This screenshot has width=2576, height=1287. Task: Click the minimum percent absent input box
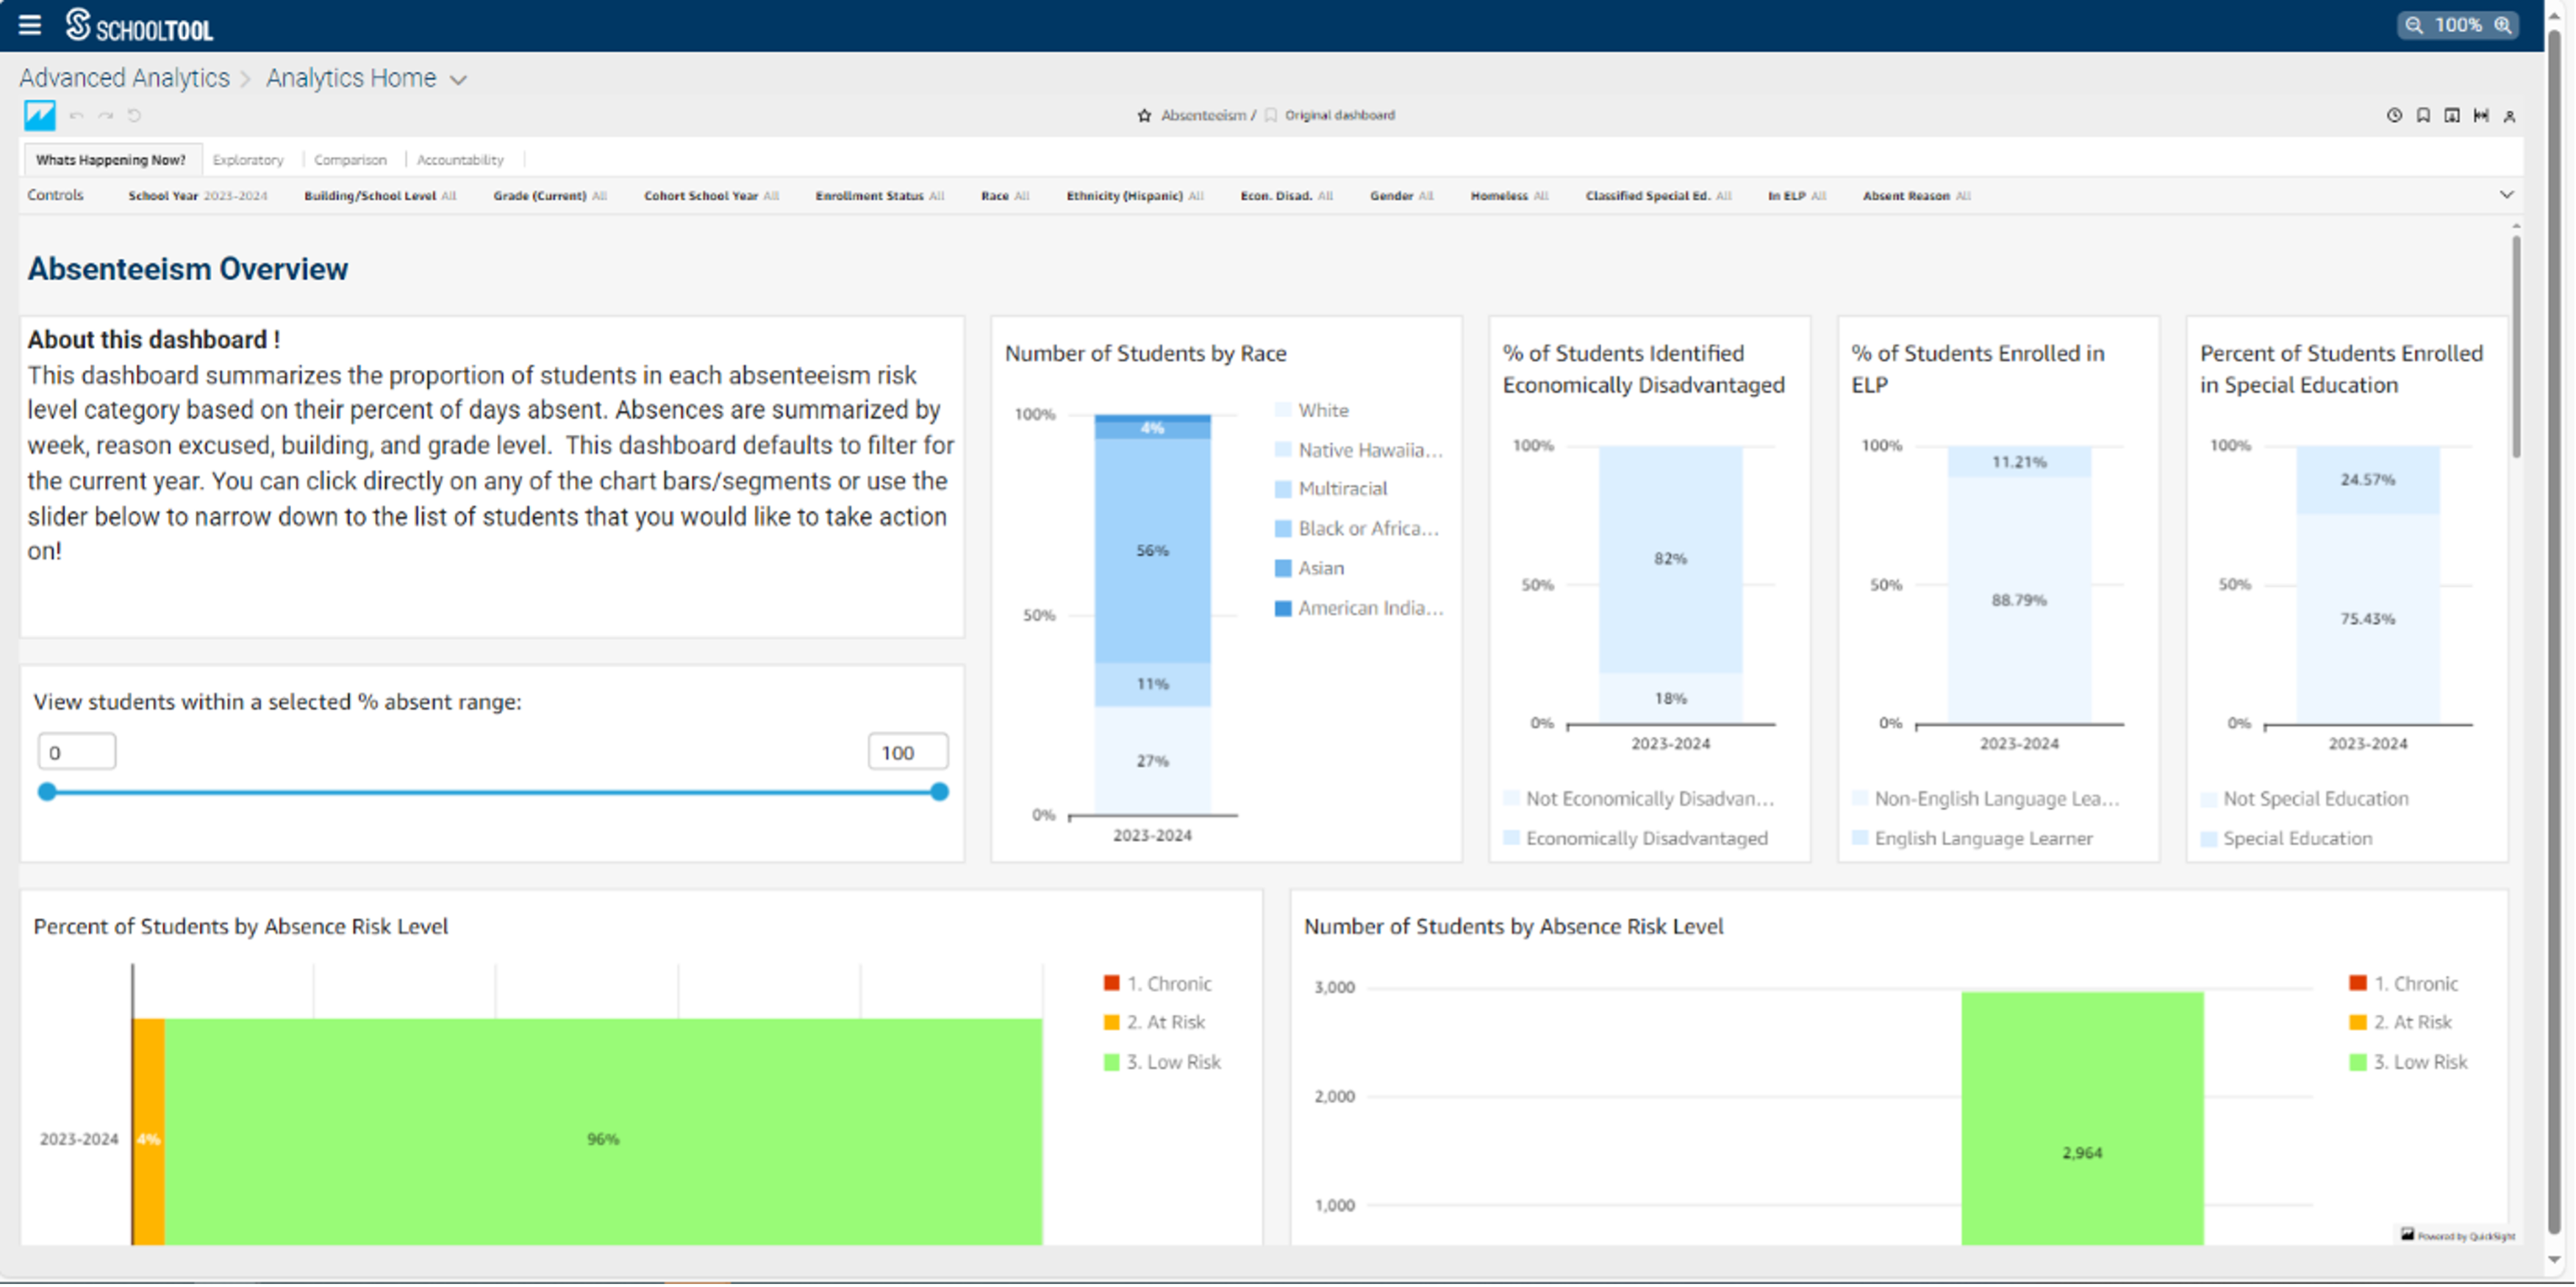click(x=77, y=752)
